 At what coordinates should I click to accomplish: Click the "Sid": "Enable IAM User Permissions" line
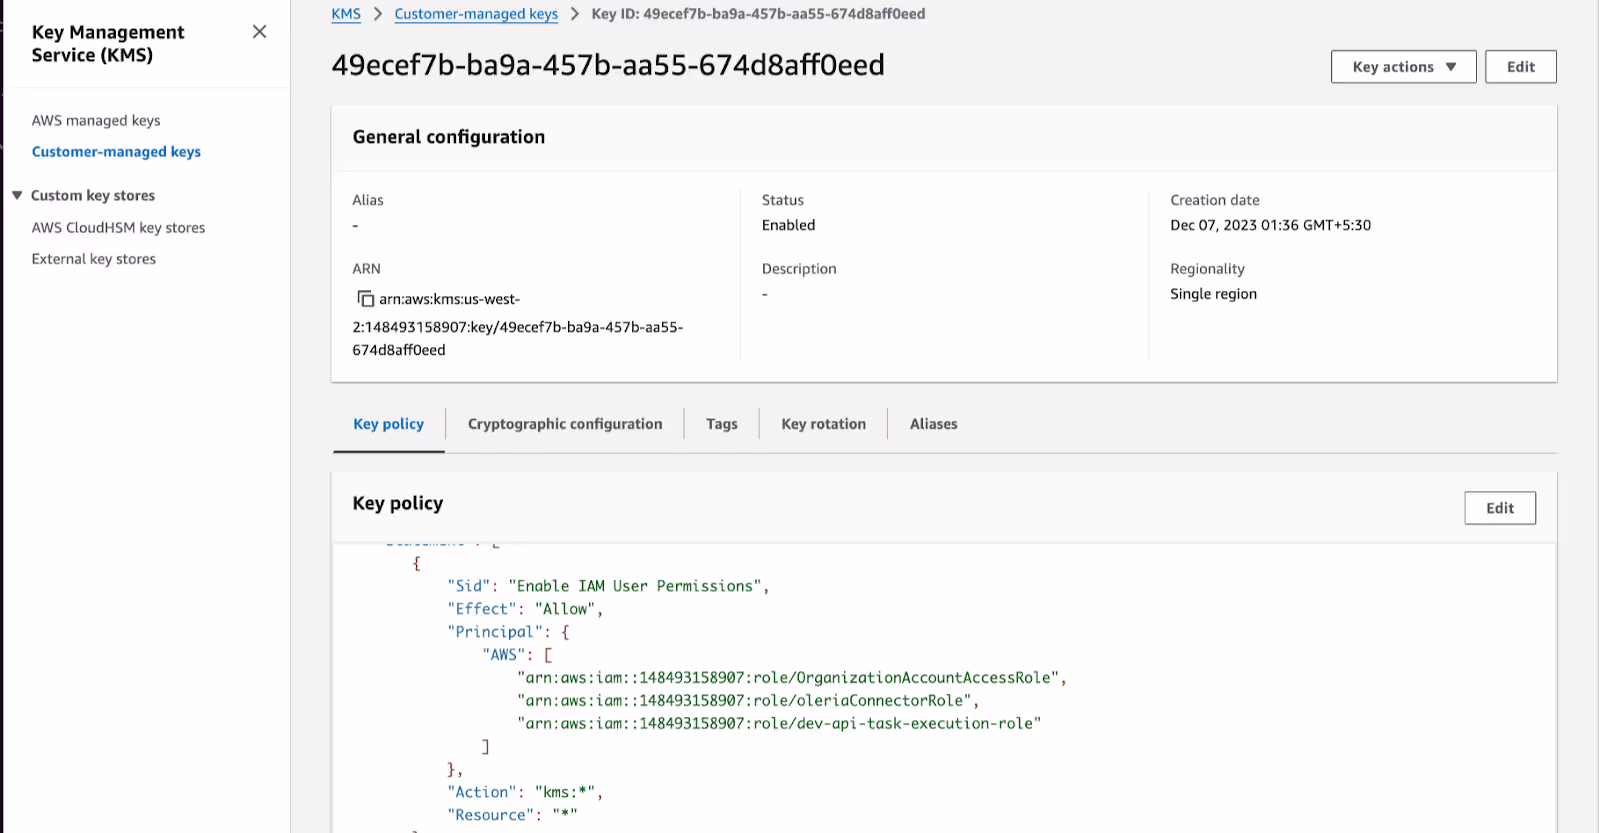(608, 586)
